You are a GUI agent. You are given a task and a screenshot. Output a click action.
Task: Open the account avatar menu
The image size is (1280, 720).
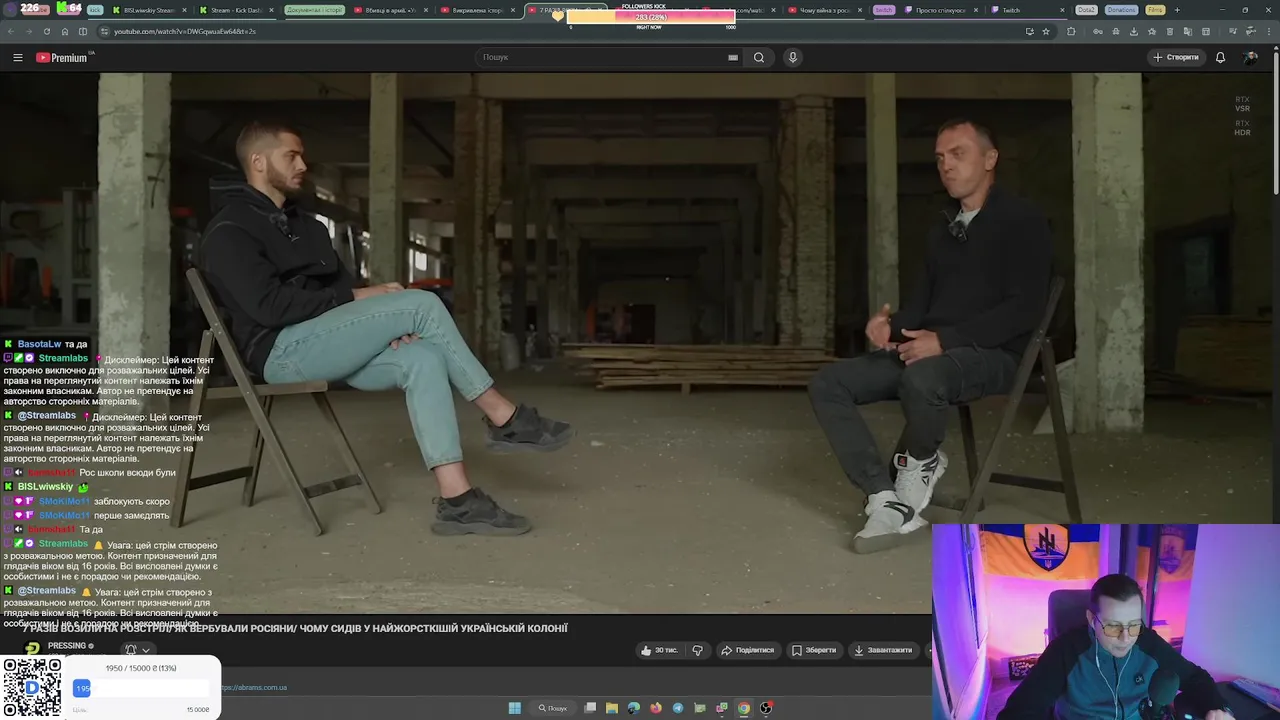(x=1250, y=57)
